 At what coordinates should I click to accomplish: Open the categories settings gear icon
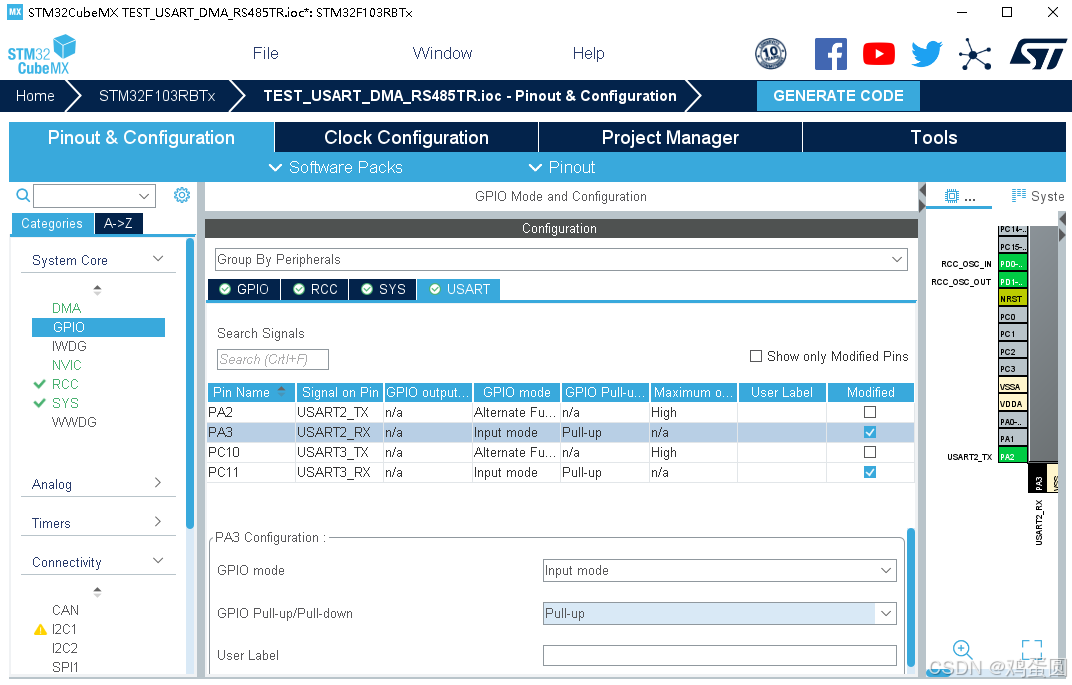(182, 196)
